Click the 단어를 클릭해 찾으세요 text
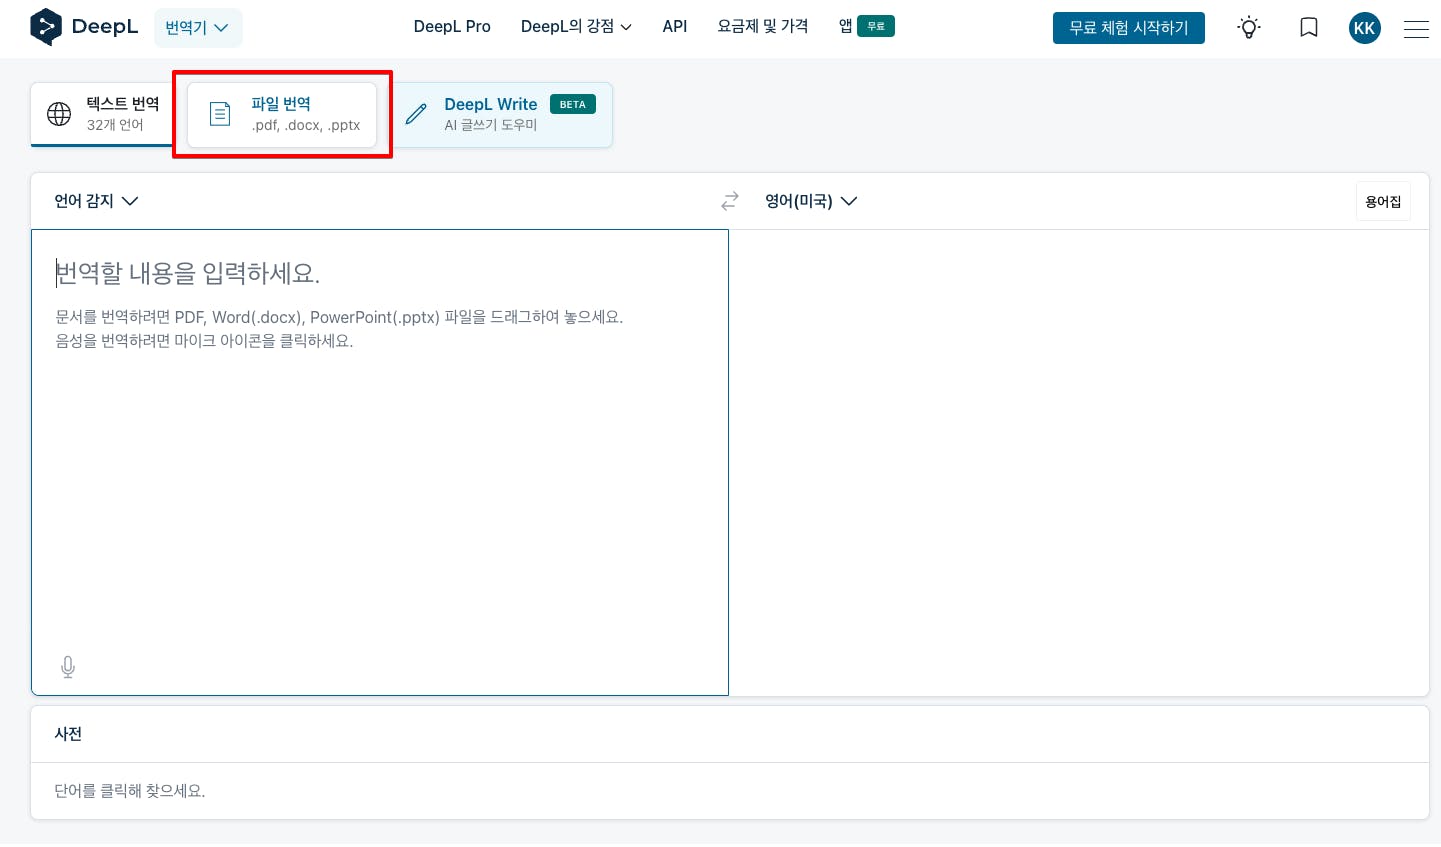 pyautogui.click(x=130, y=791)
